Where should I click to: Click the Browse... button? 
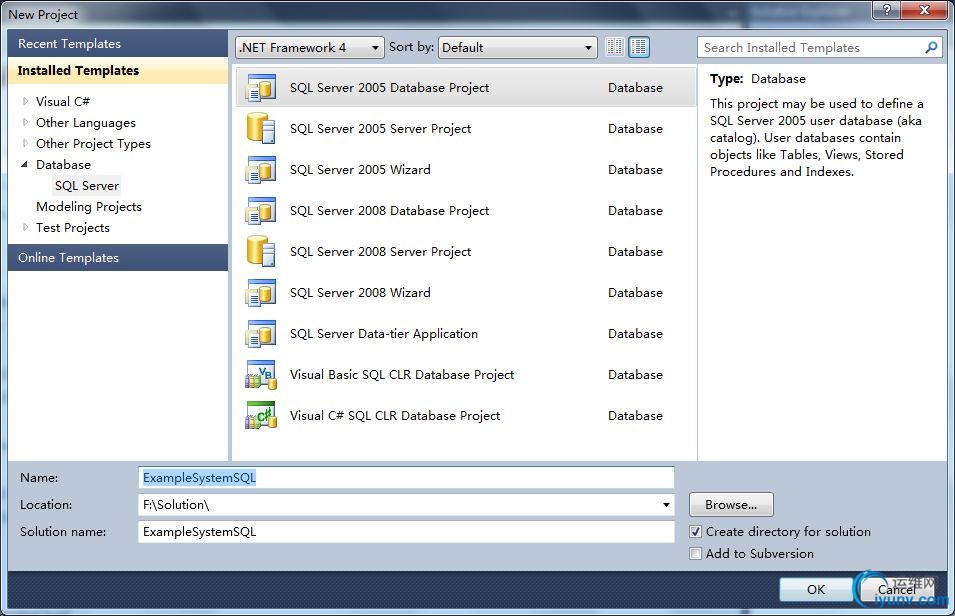point(731,504)
